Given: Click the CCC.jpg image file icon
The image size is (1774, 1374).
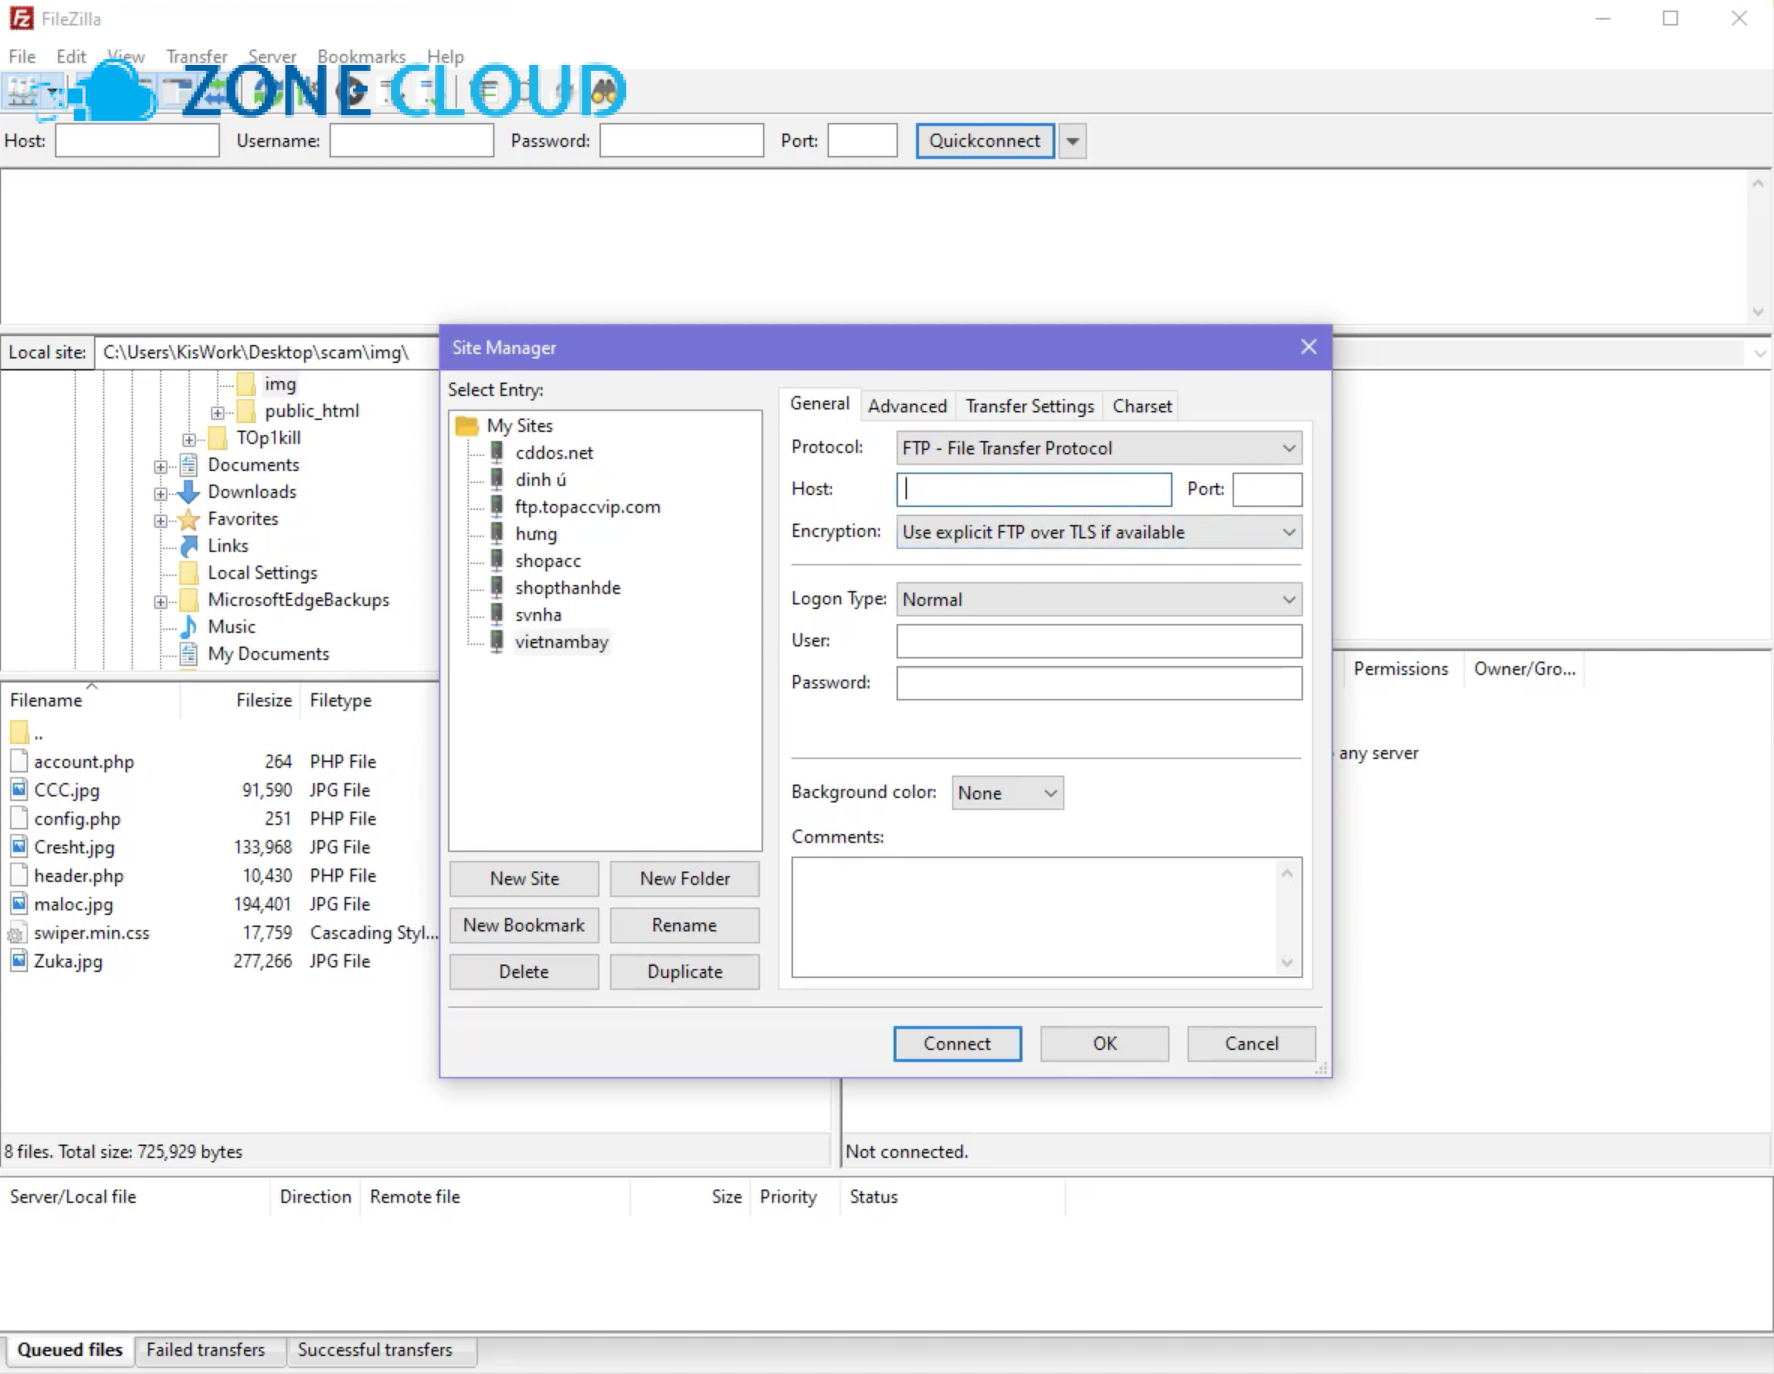Looking at the screenshot, I should click(19, 789).
